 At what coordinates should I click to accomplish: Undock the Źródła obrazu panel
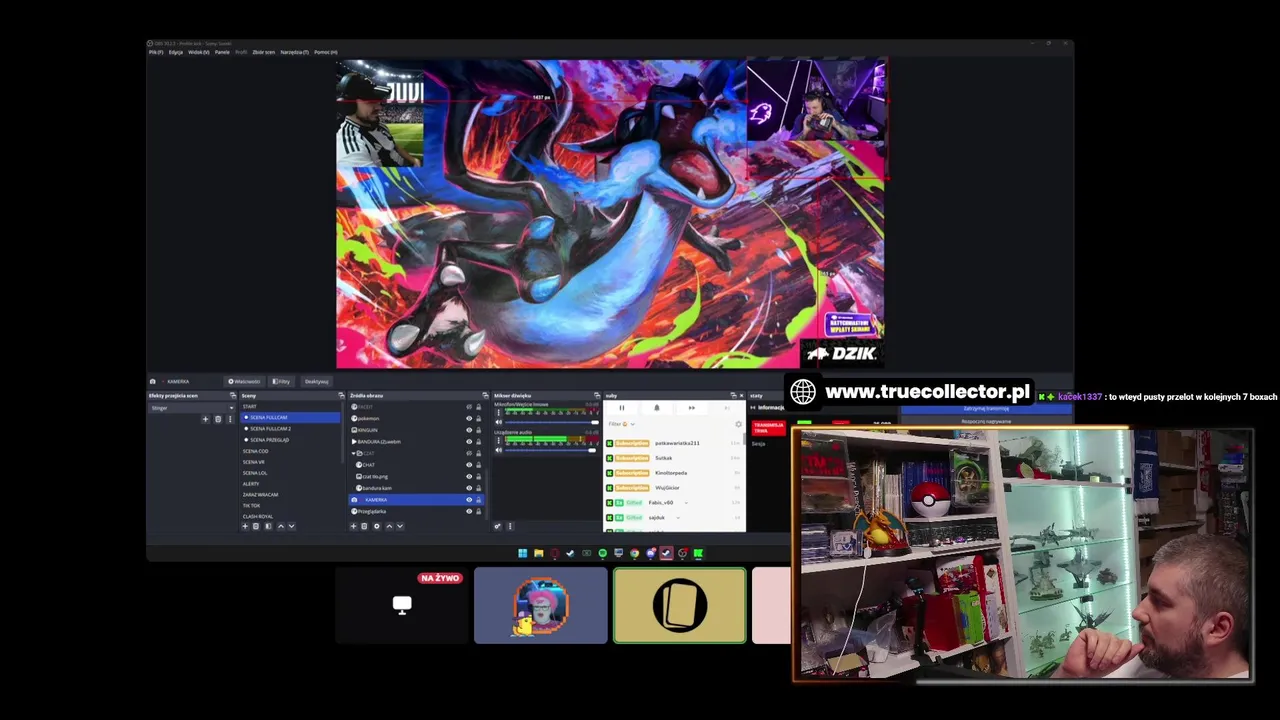[x=485, y=395]
